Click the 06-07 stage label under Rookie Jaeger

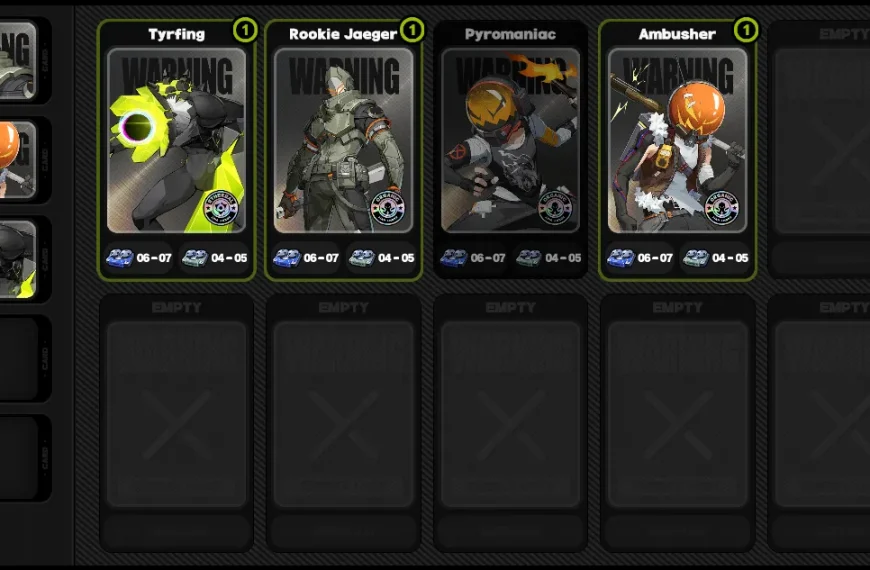(x=321, y=258)
